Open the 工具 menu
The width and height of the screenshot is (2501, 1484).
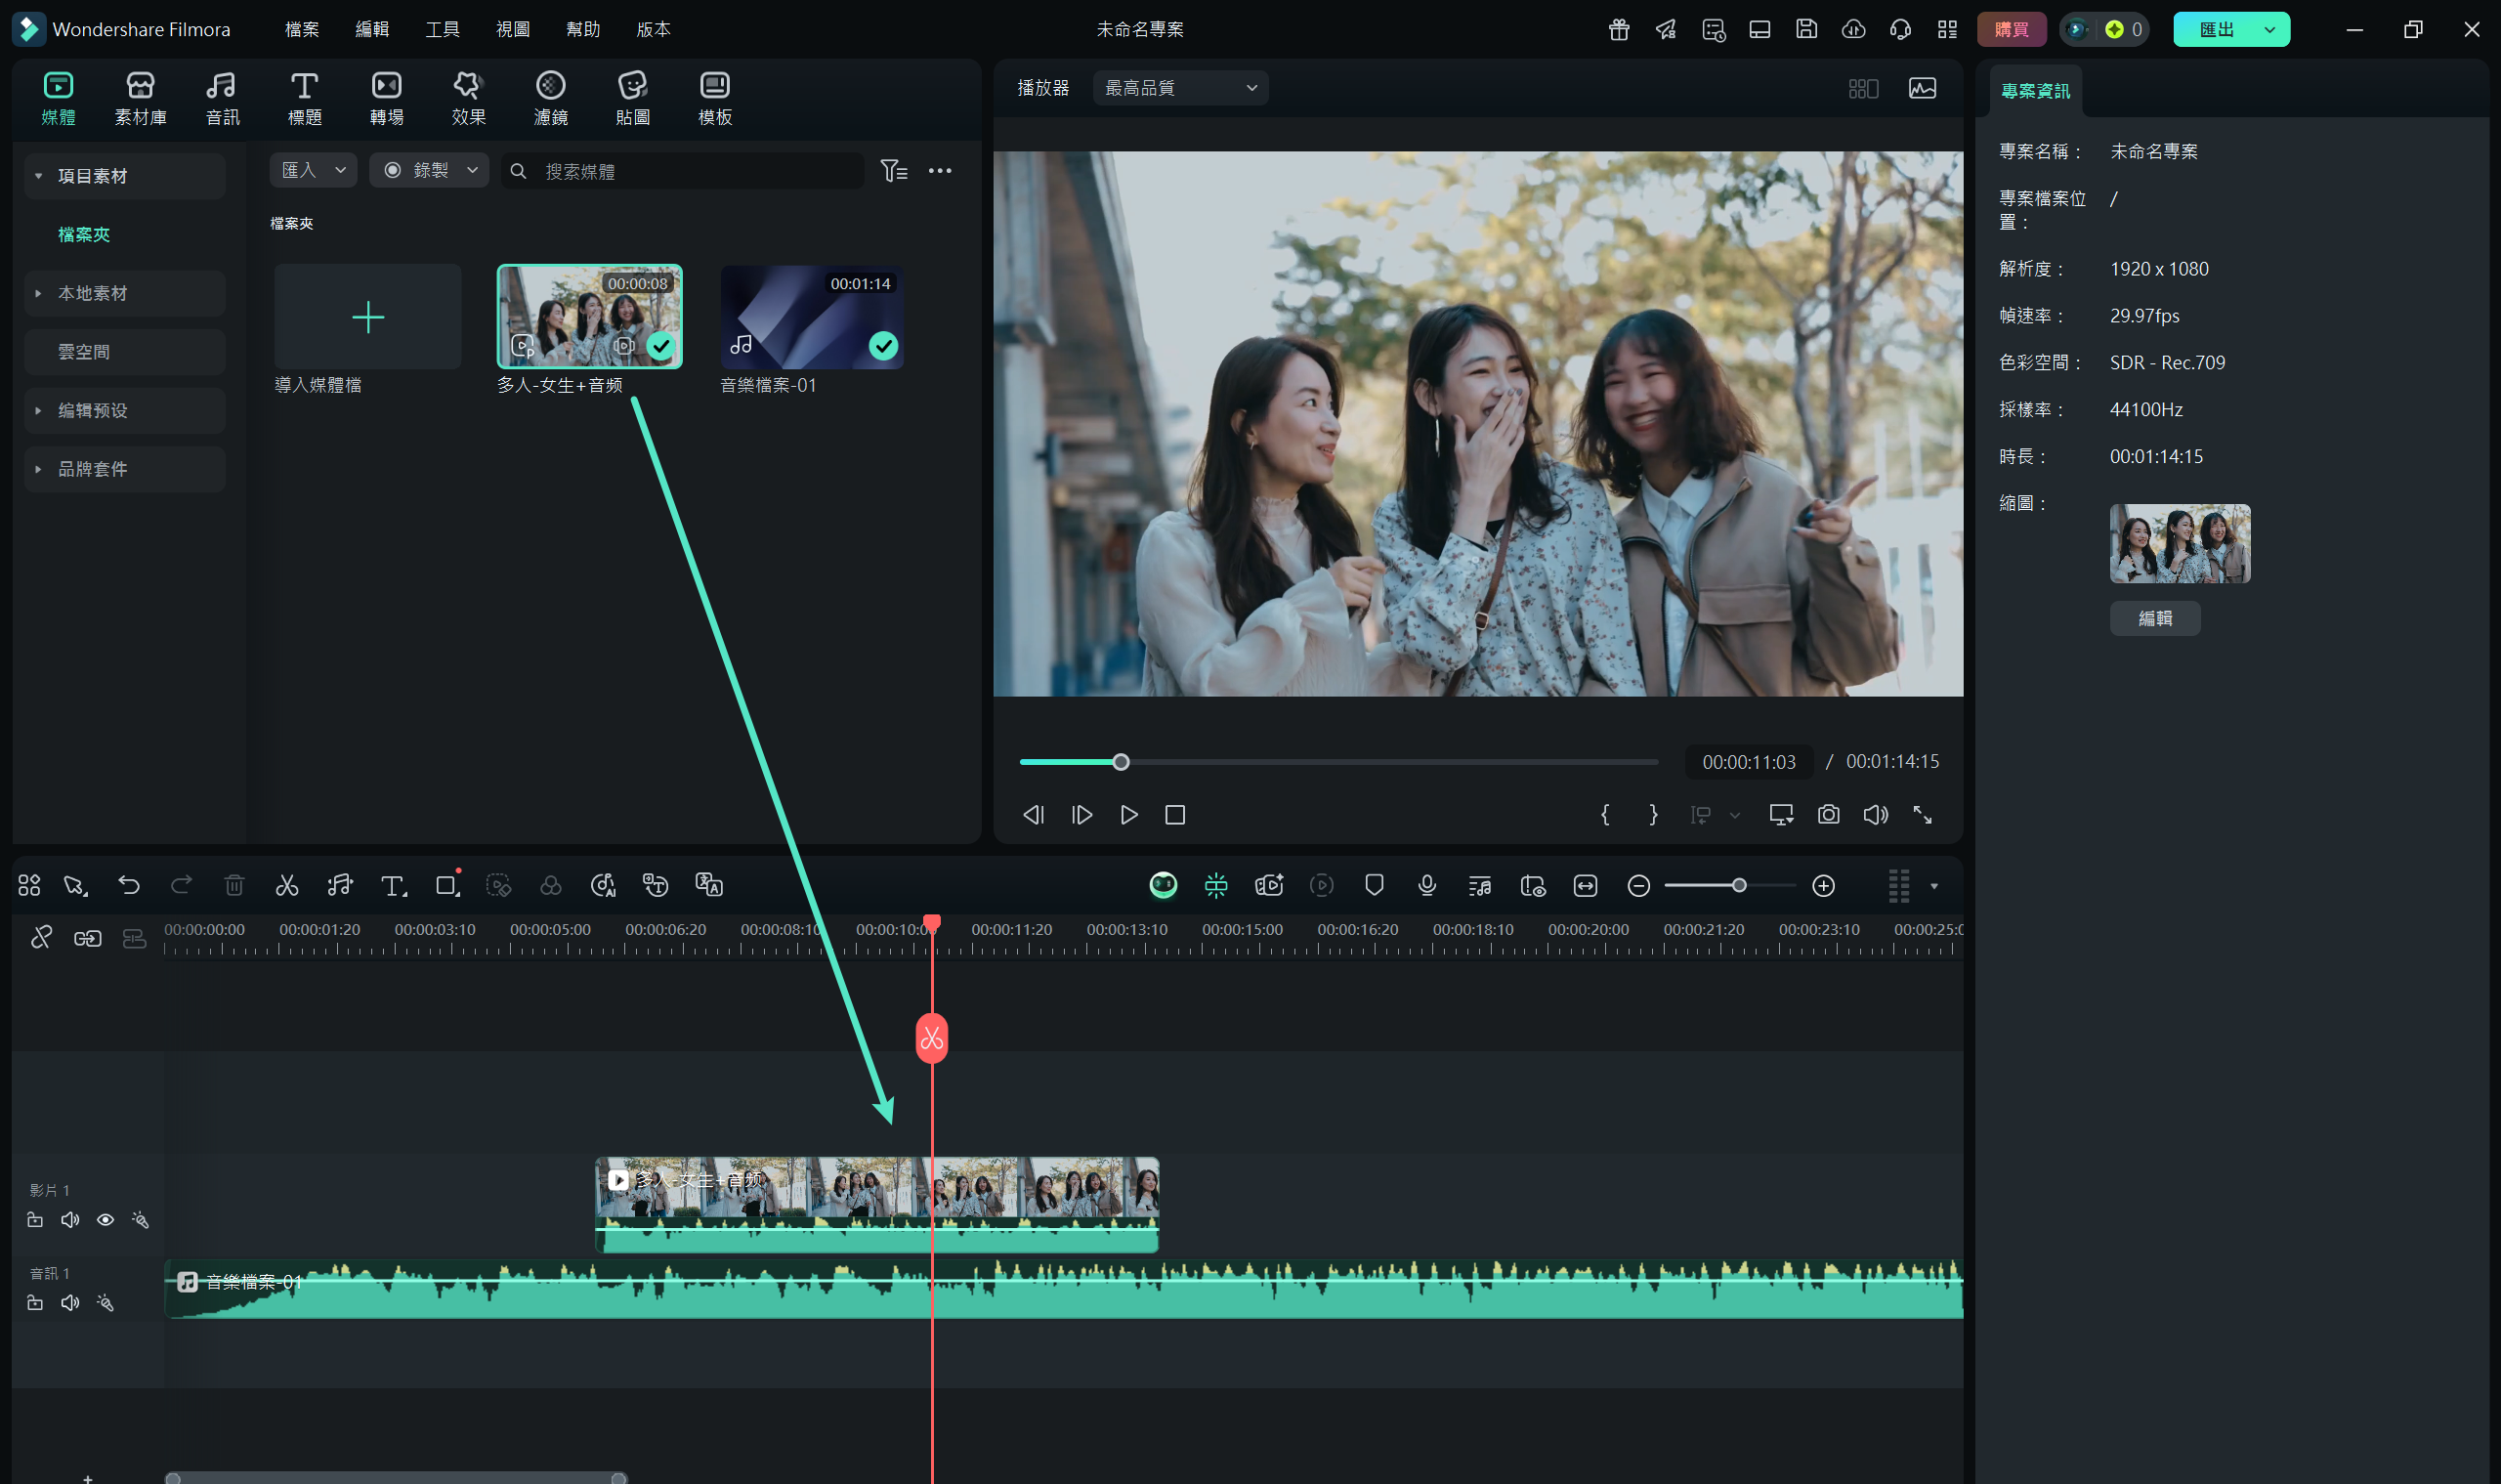pos(442,29)
